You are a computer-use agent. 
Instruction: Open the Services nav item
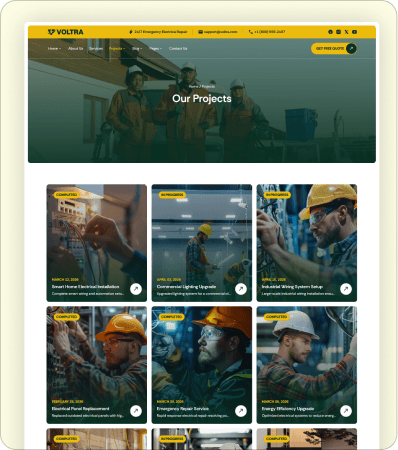pos(96,49)
